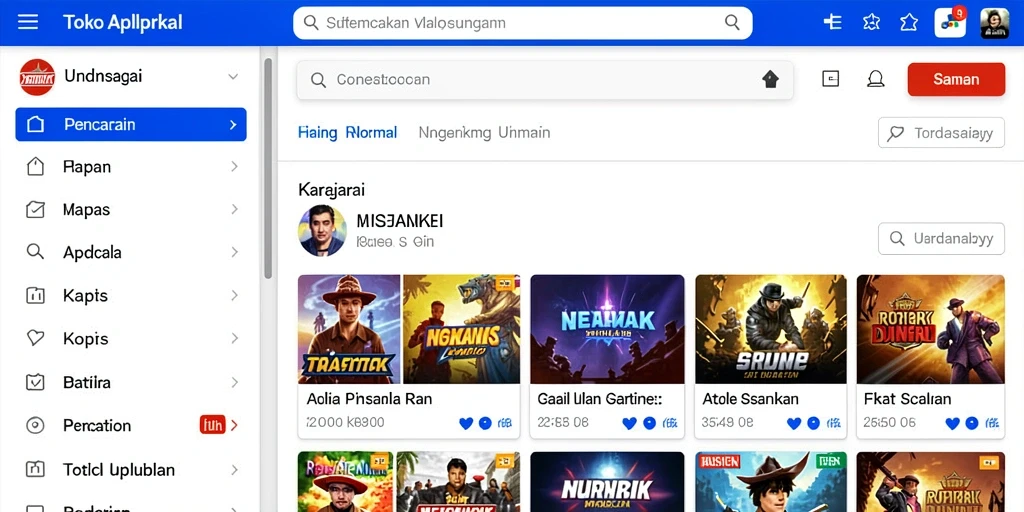1024x512 pixels.
Task: Click the Conestcocan search field
Action: [545, 80]
